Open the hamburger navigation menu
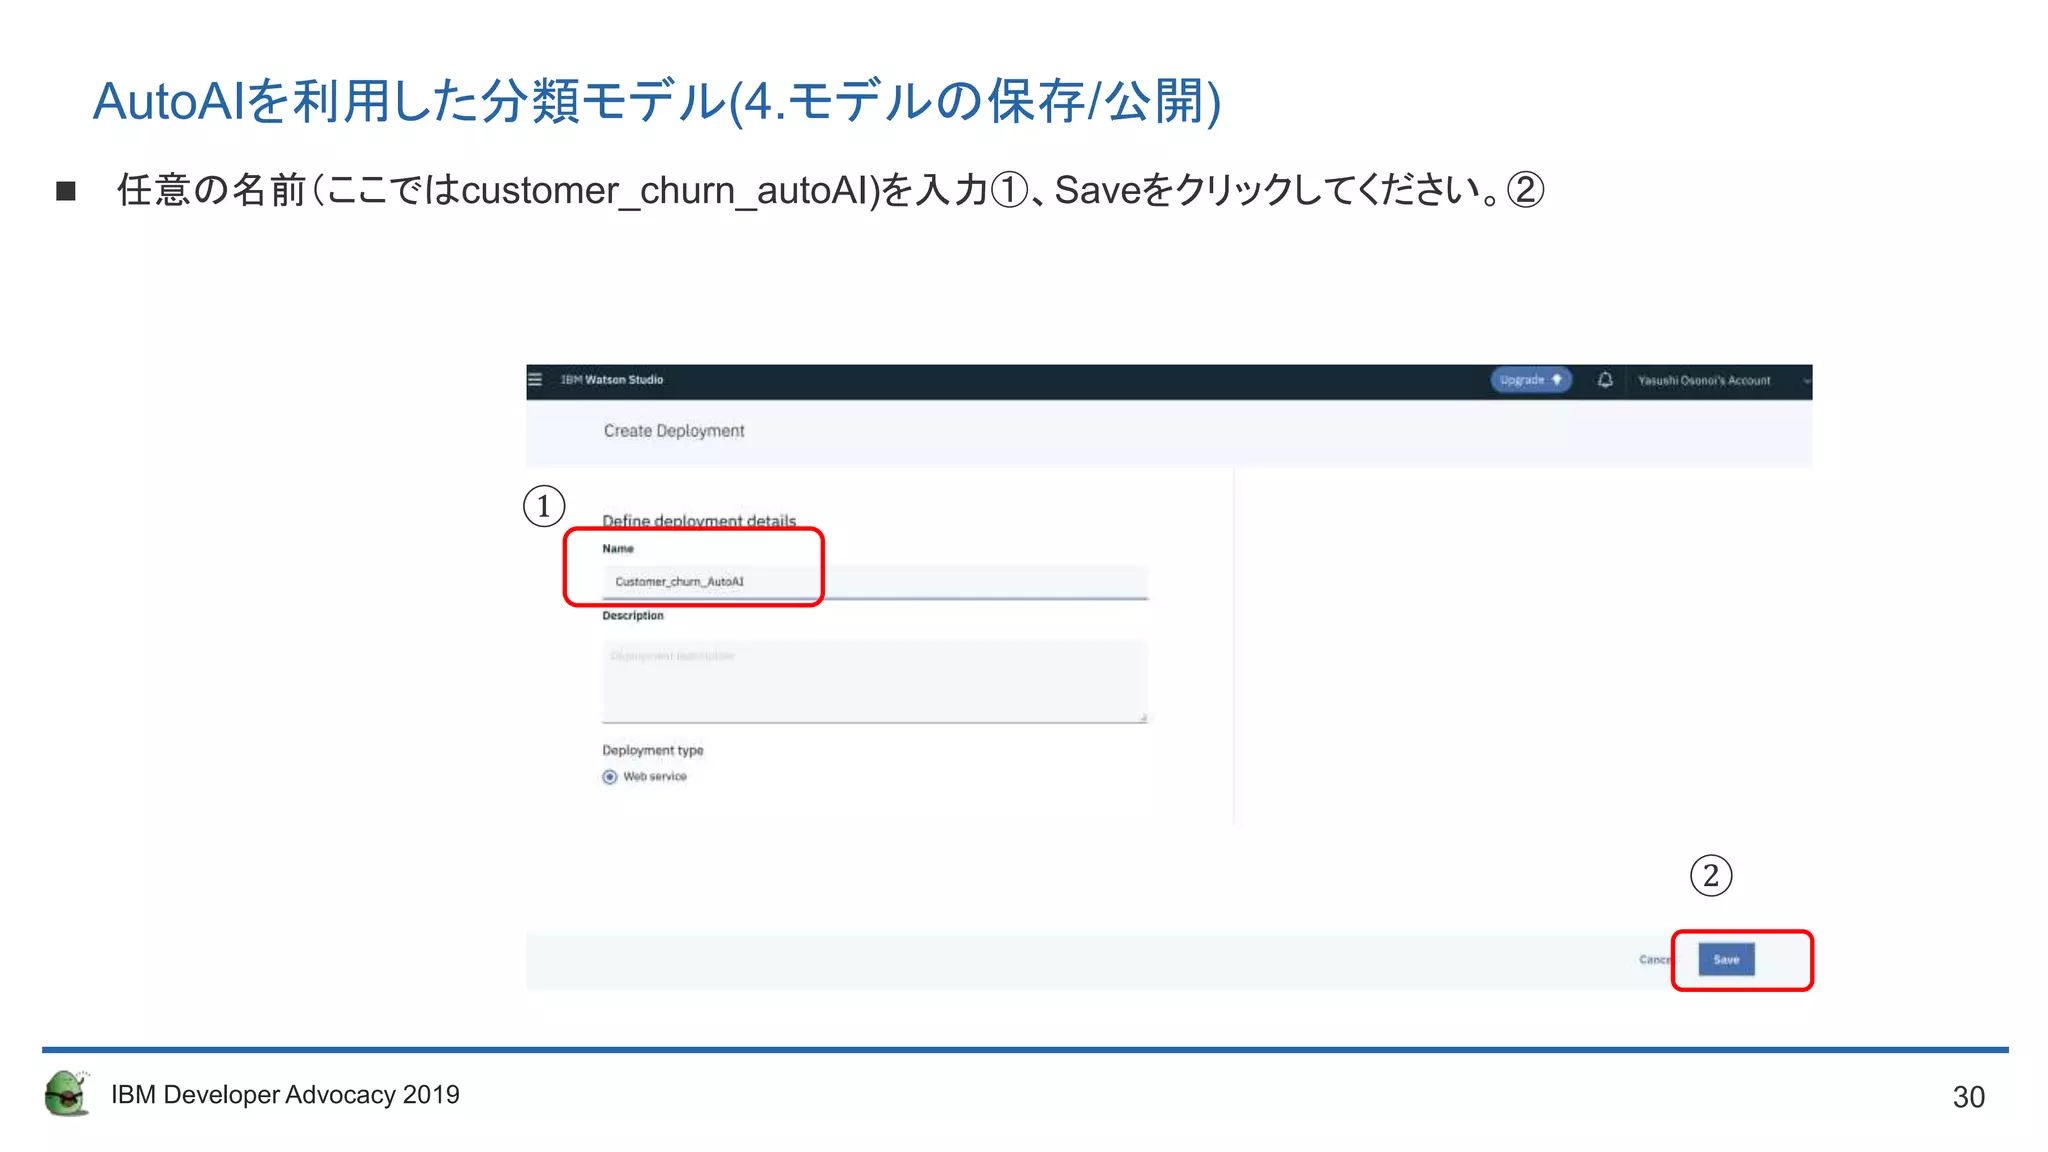The image size is (2048, 1152). [x=535, y=380]
